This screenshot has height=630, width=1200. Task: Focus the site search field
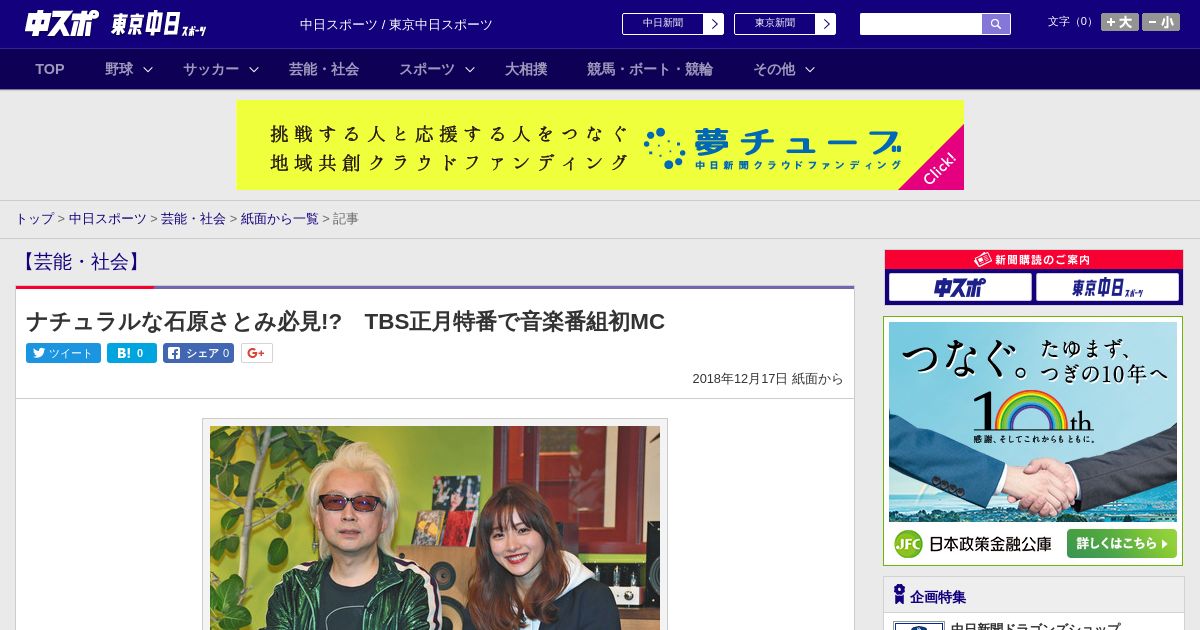(921, 24)
